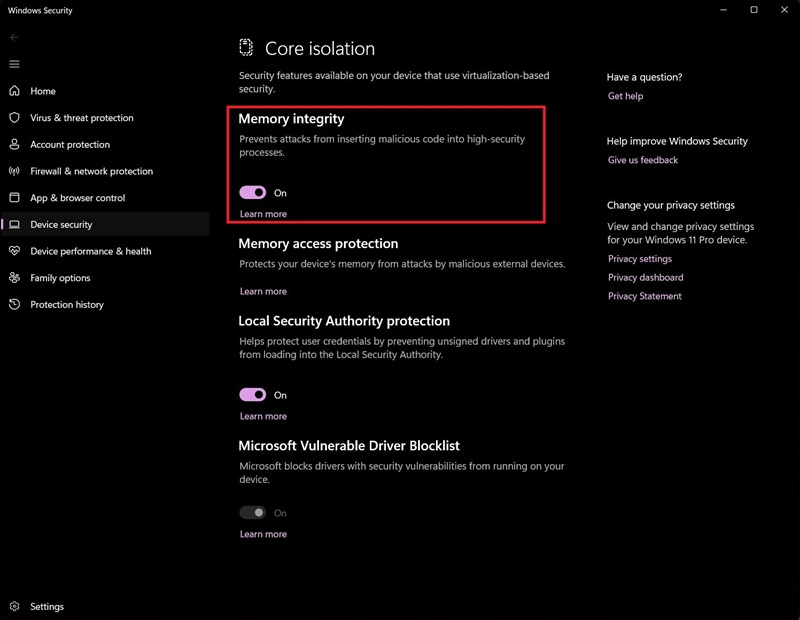
Task: Open Settings using the gear icon
Action: [x=16, y=606]
